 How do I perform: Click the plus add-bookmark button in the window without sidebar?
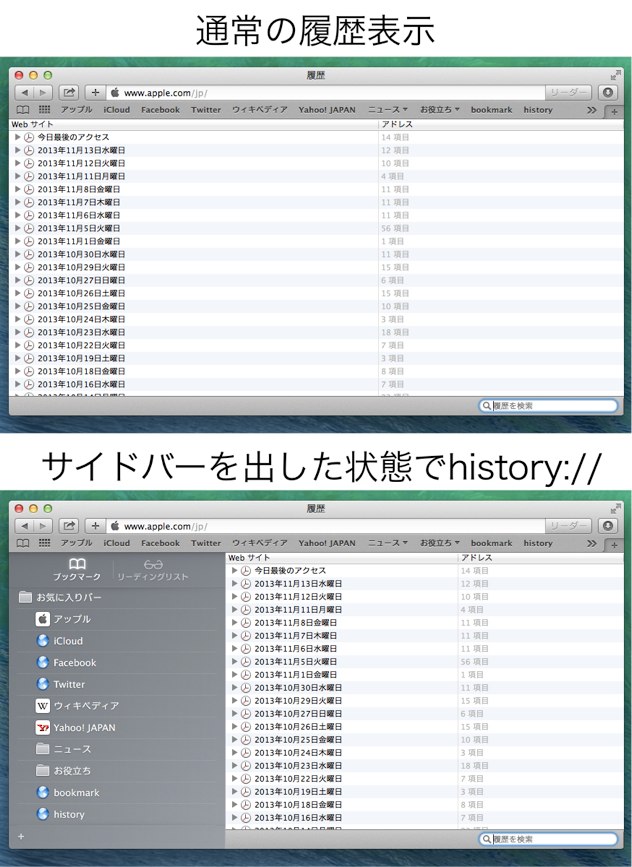95,92
